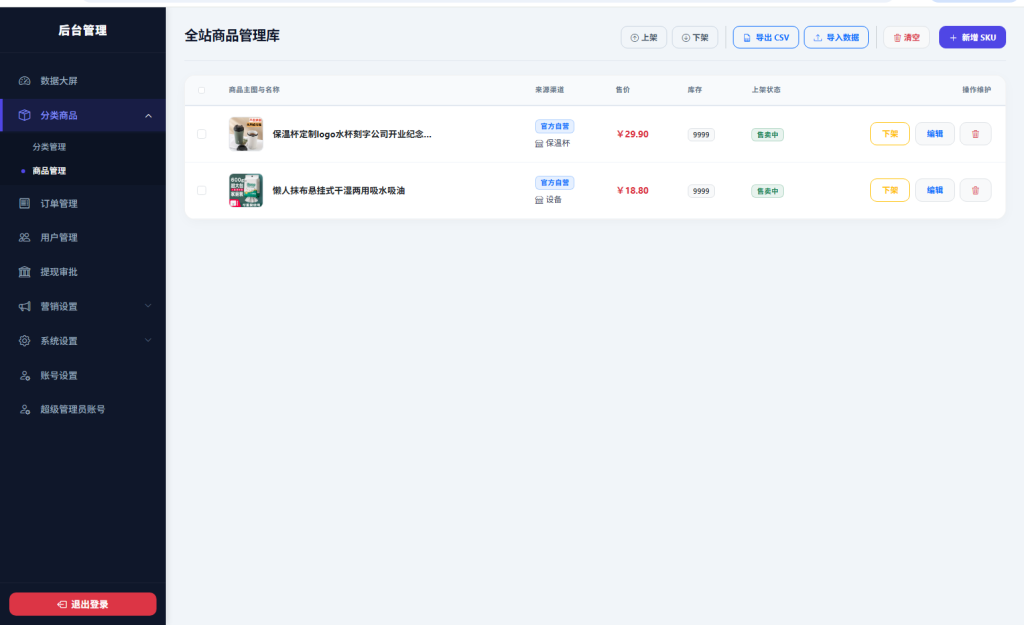Click the 上架状态 column header
Image resolution: width=1024 pixels, height=625 pixels.
(x=766, y=89)
